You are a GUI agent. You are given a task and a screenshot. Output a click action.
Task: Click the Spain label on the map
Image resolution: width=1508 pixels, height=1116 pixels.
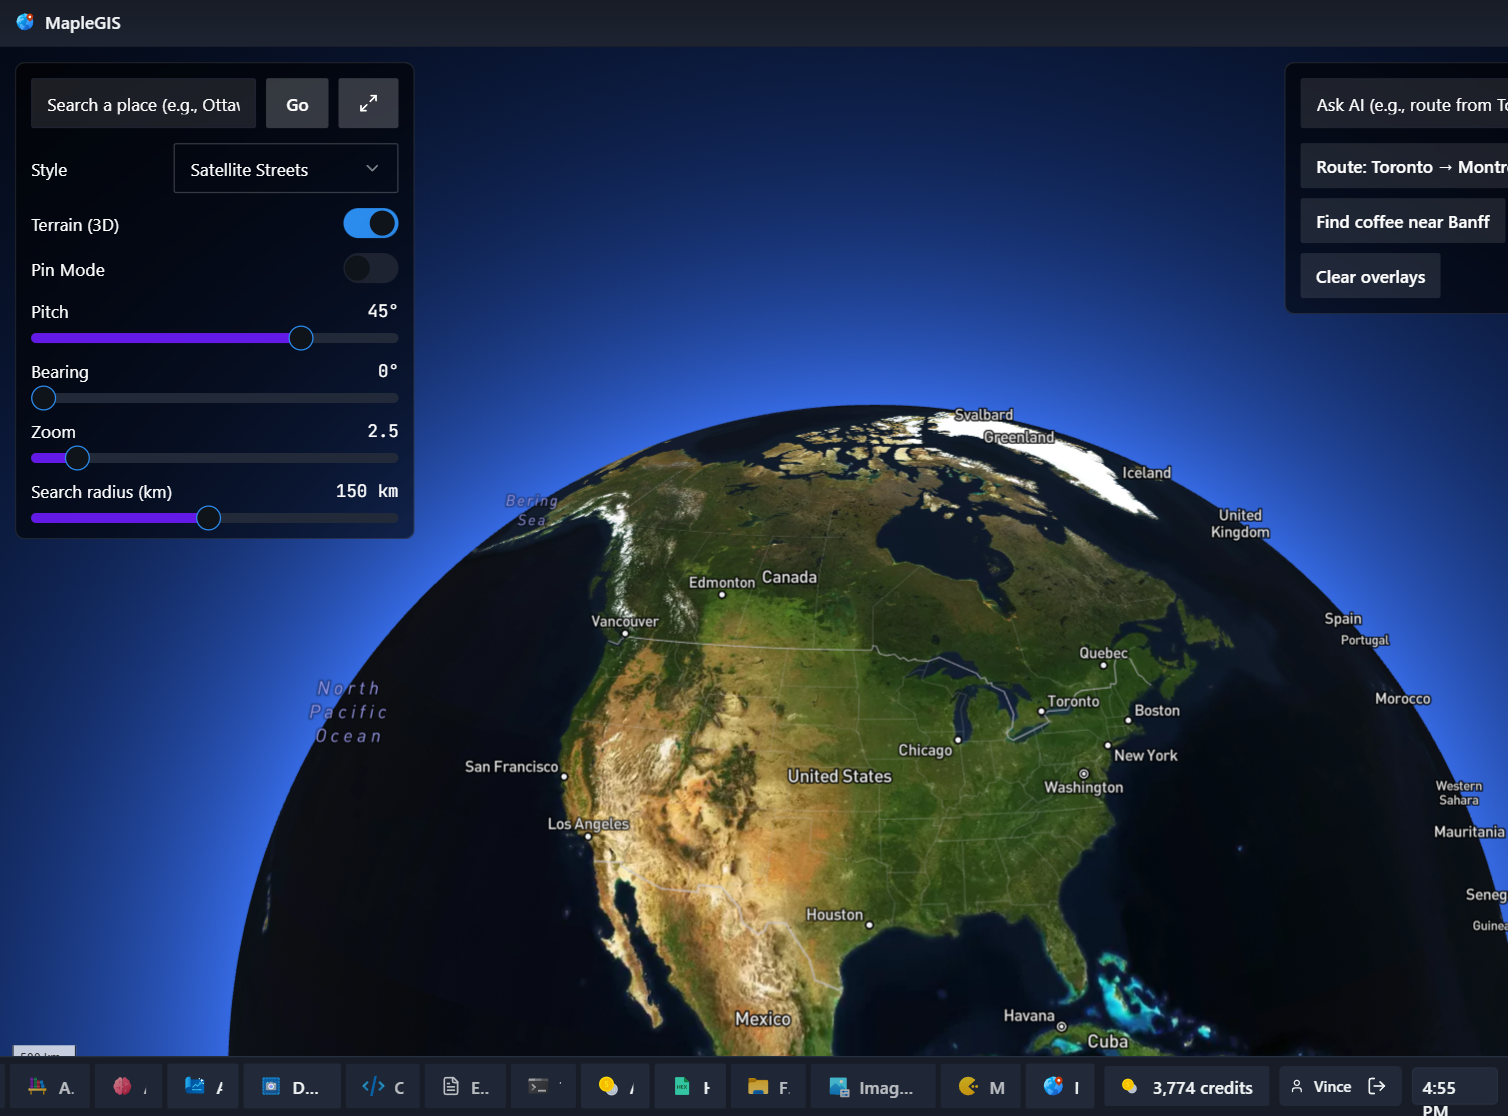tap(1343, 618)
